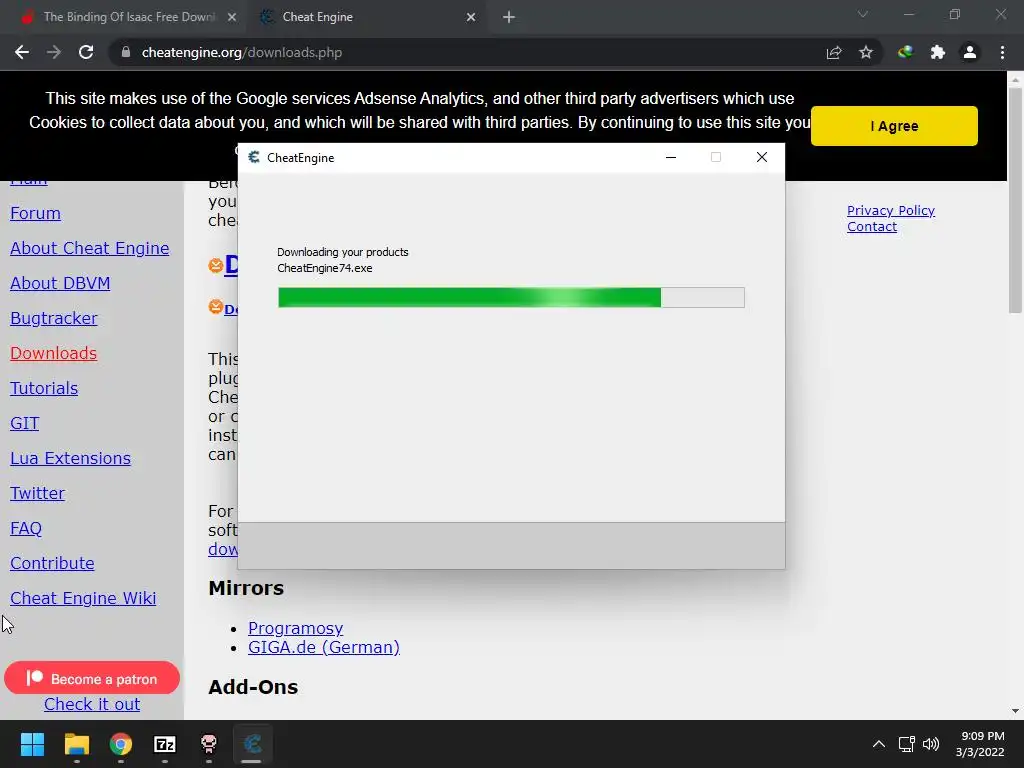Close the CheatEngine installer window
The height and width of the screenshot is (768, 1024).
pos(761,157)
